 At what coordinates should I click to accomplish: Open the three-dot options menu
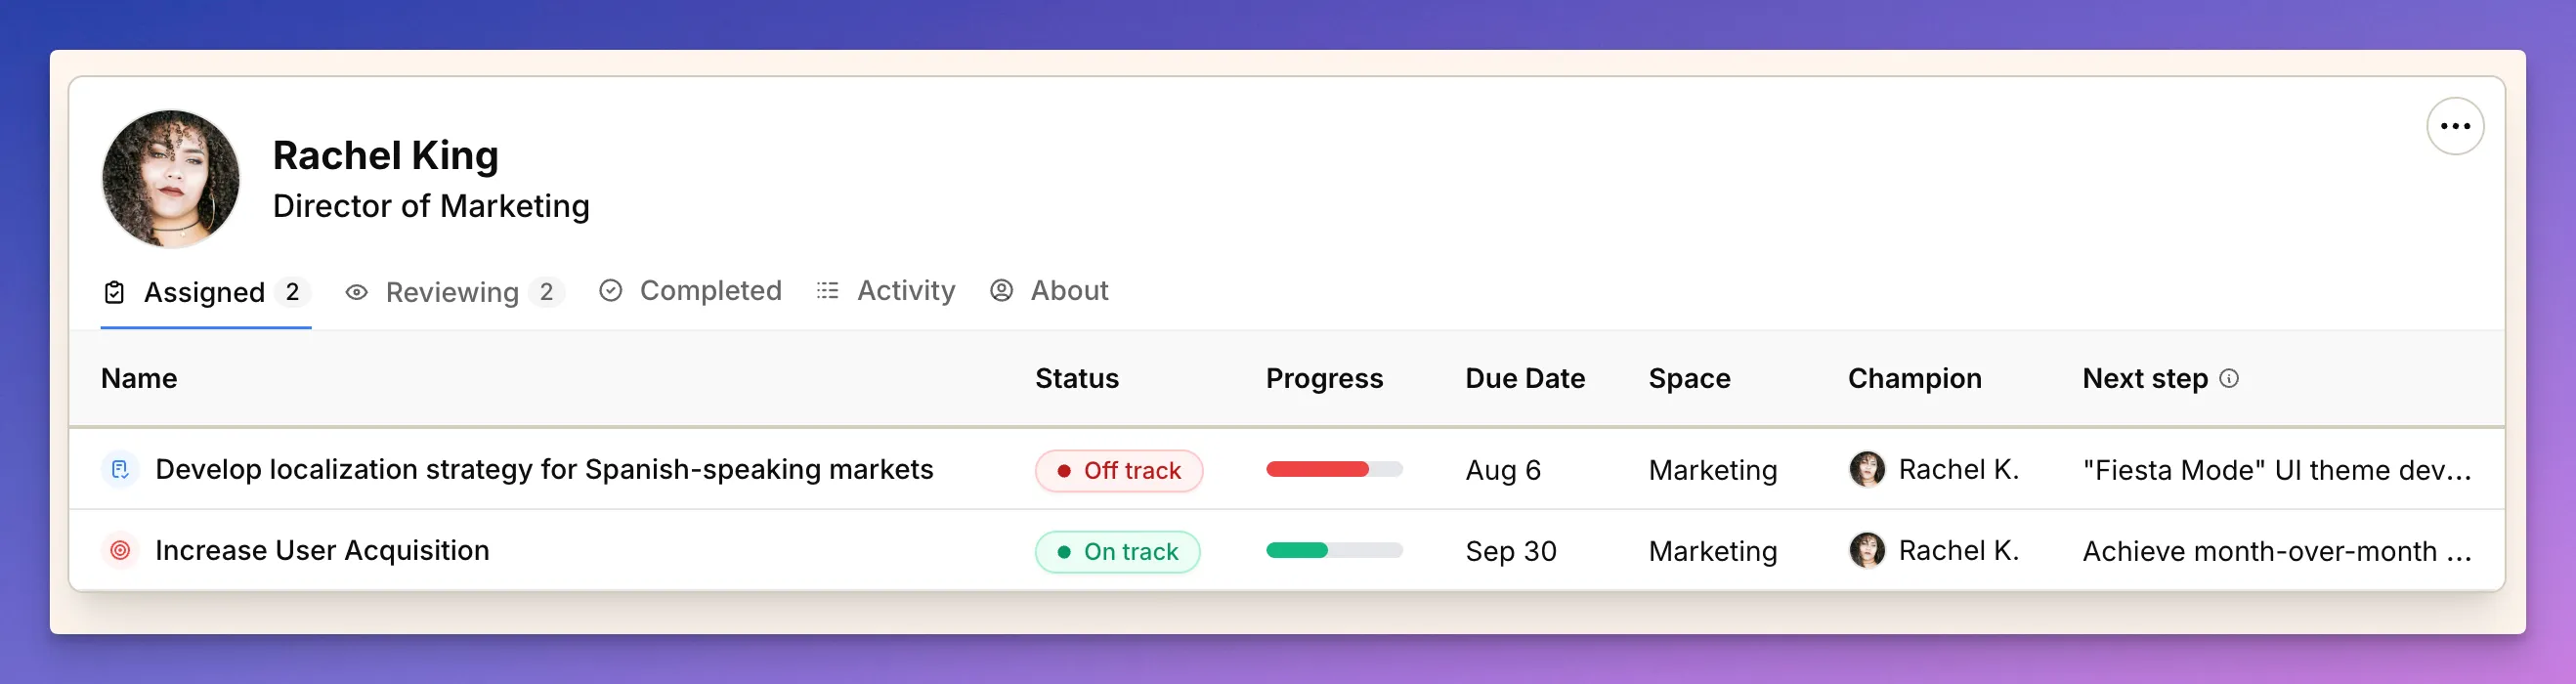click(x=2455, y=126)
